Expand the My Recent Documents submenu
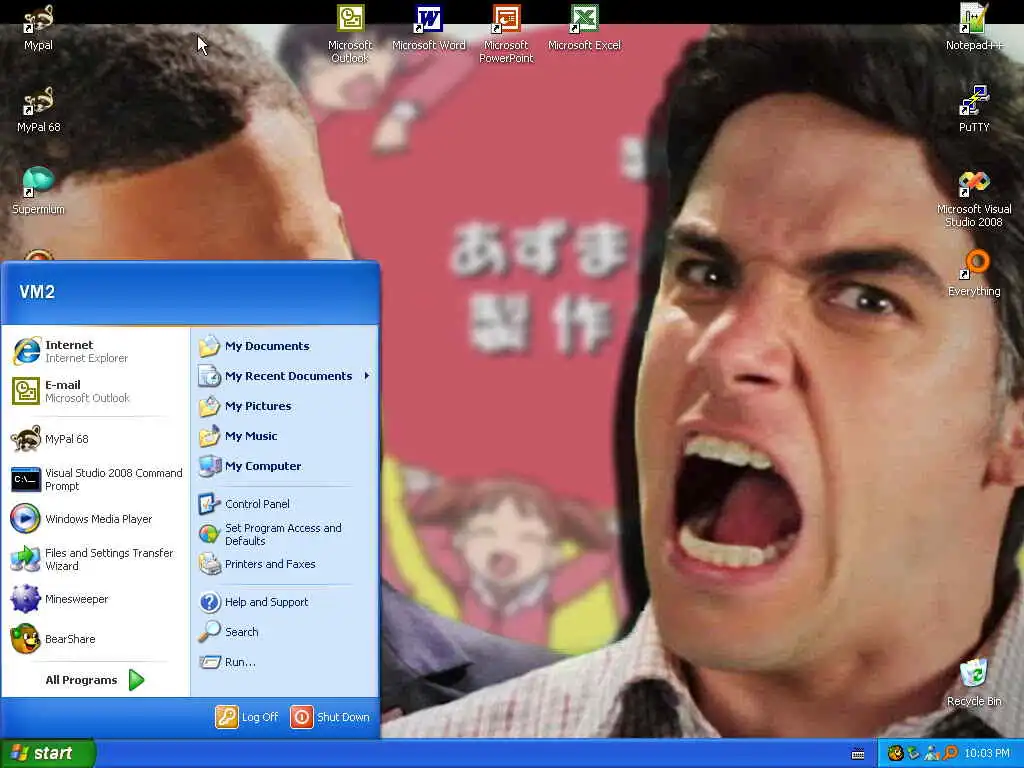This screenshot has height=768, width=1024. coord(285,376)
